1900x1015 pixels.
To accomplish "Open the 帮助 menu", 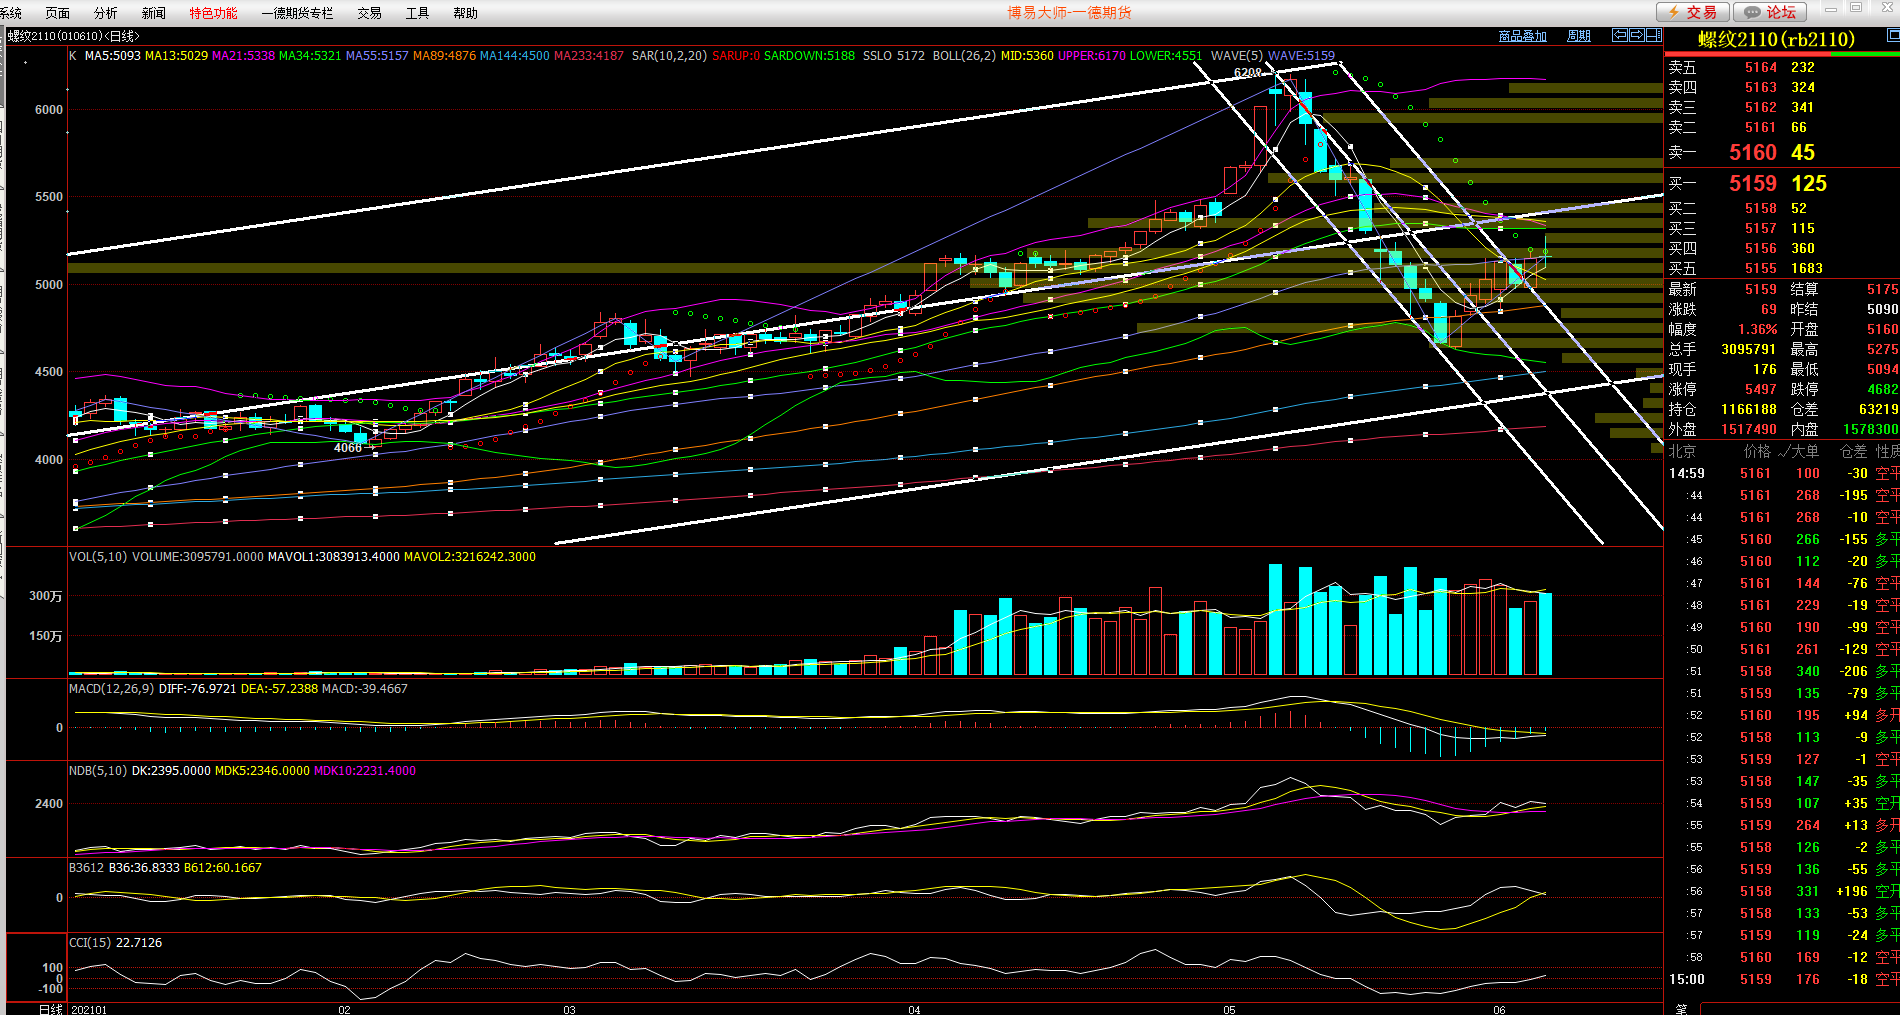I will (x=465, y=13).
